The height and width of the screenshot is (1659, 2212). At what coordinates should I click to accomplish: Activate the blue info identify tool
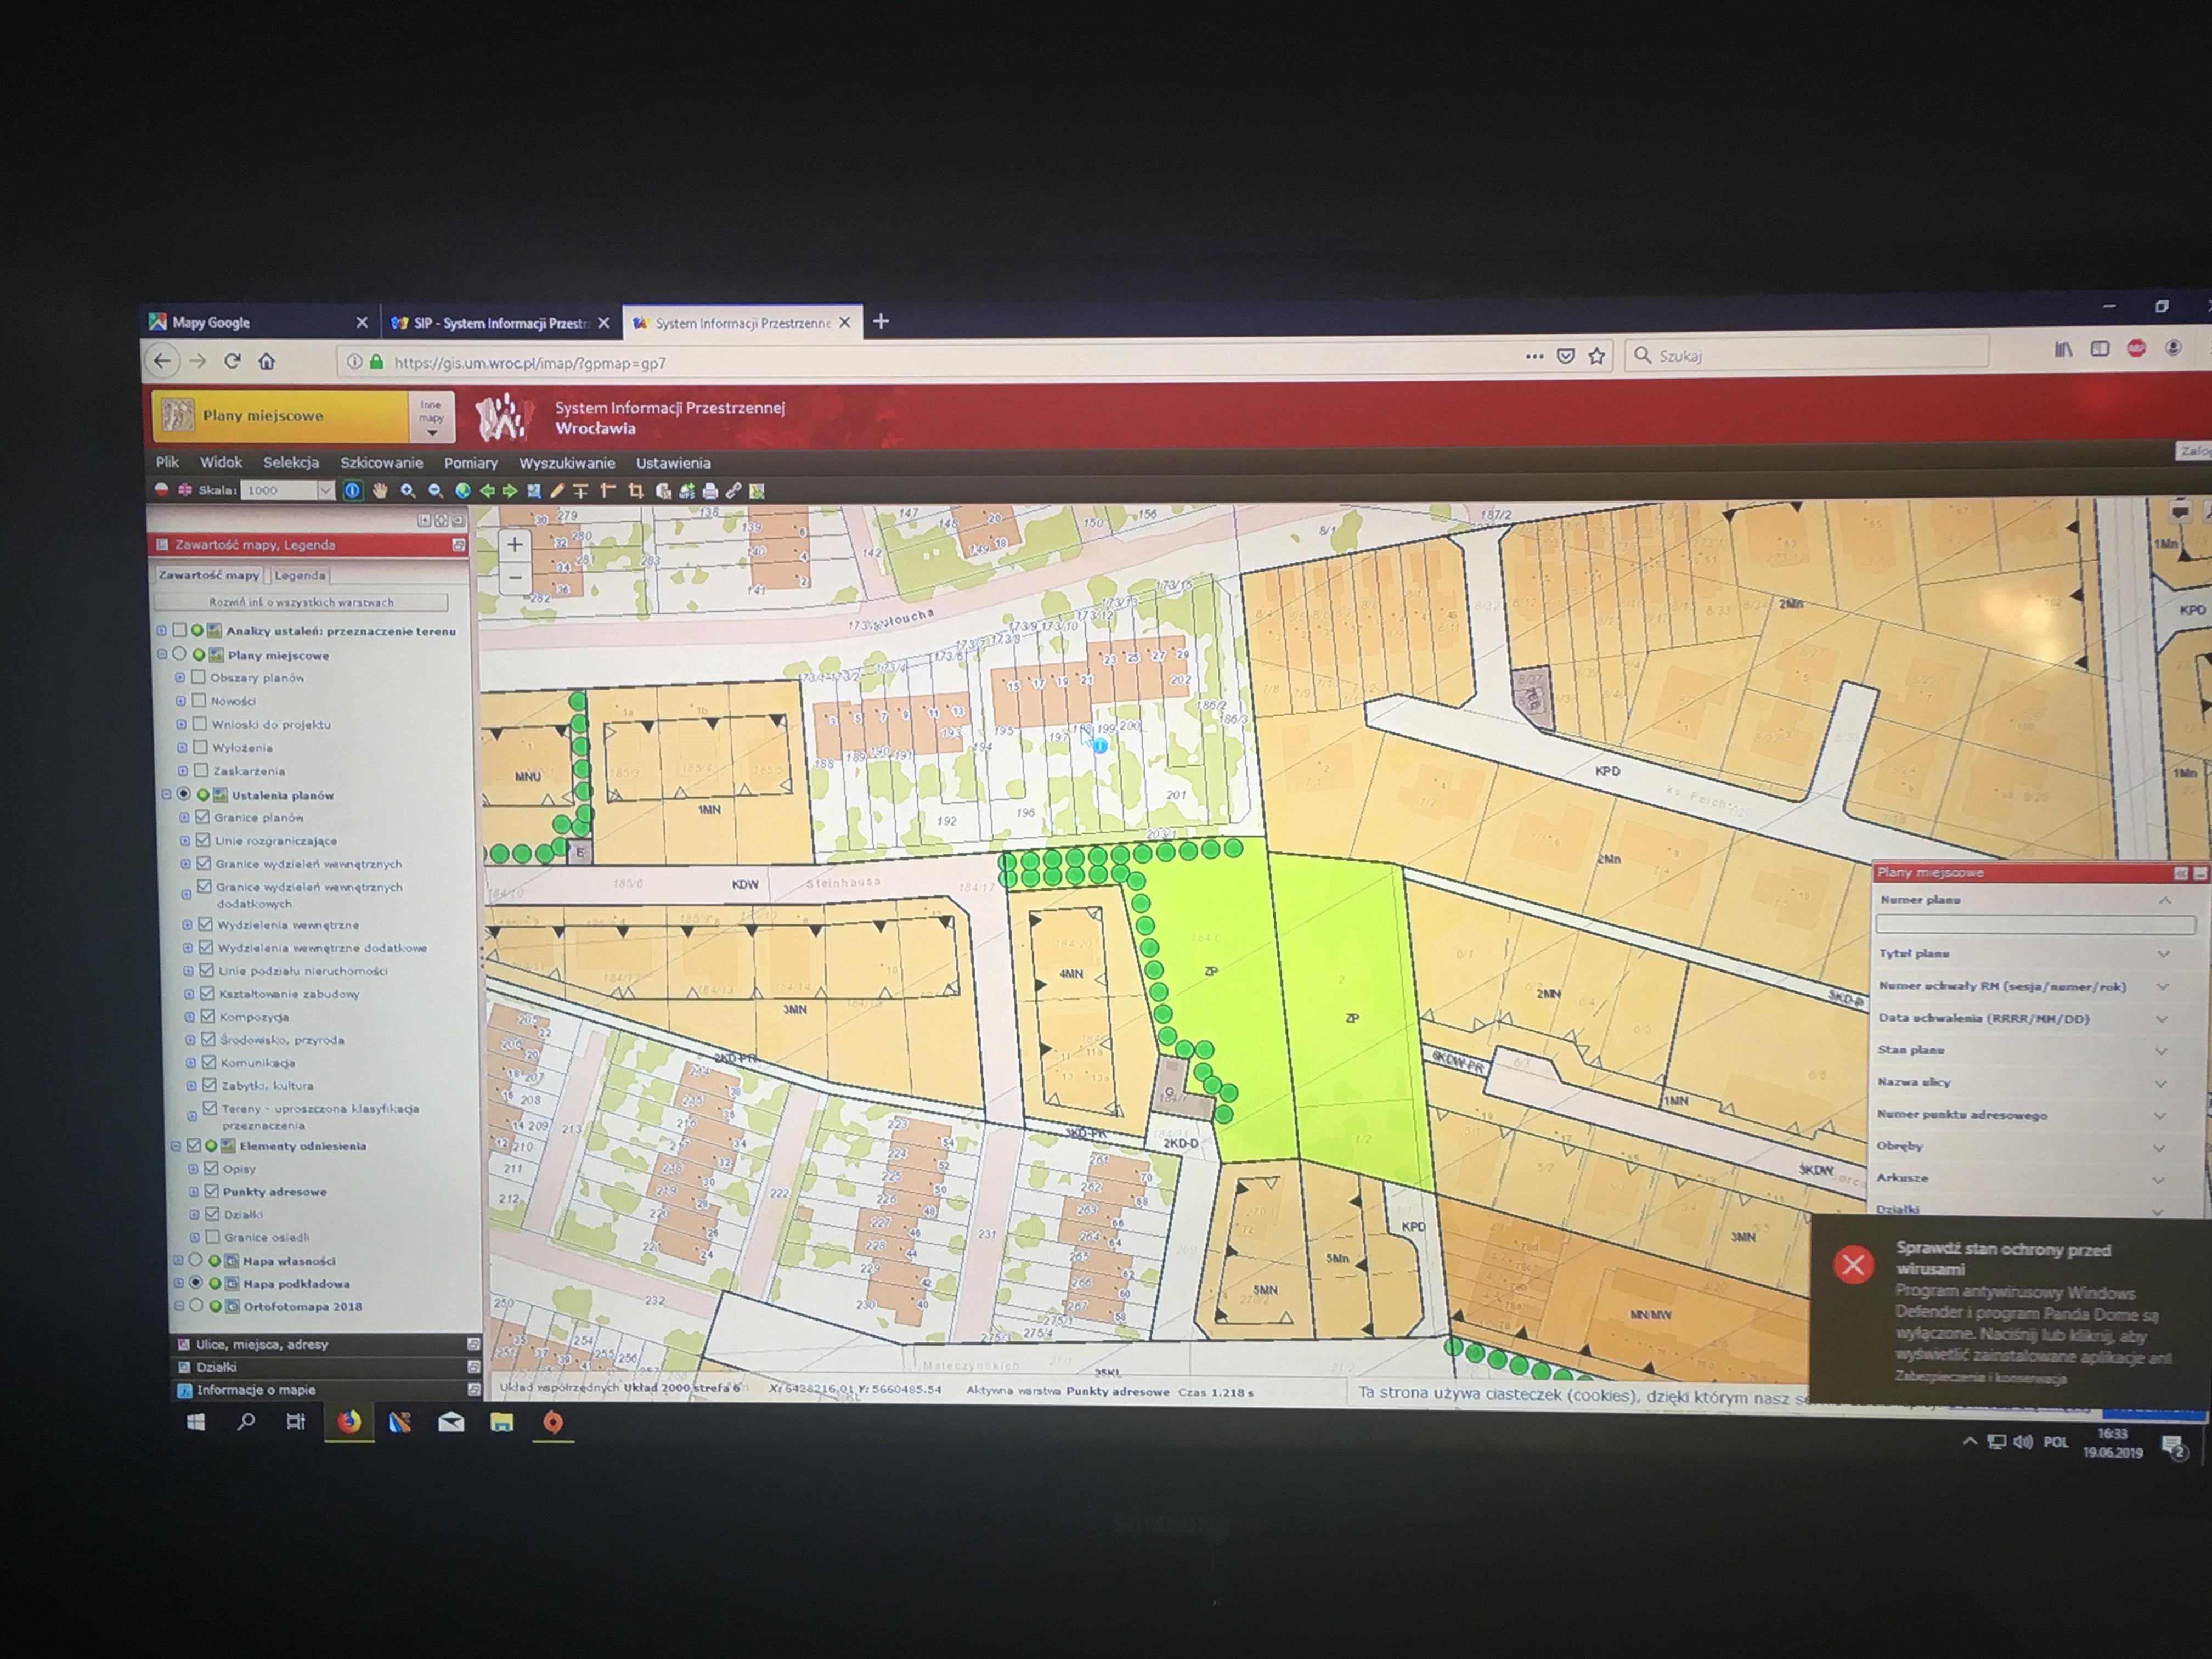pyautogui.click(x=352, y=490)
